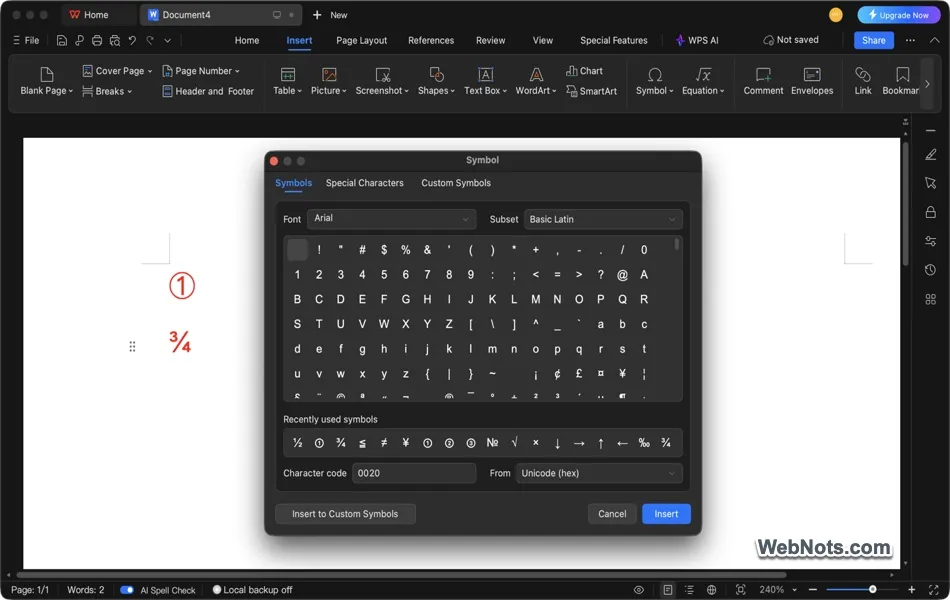Insert a Blank Page

46,80
